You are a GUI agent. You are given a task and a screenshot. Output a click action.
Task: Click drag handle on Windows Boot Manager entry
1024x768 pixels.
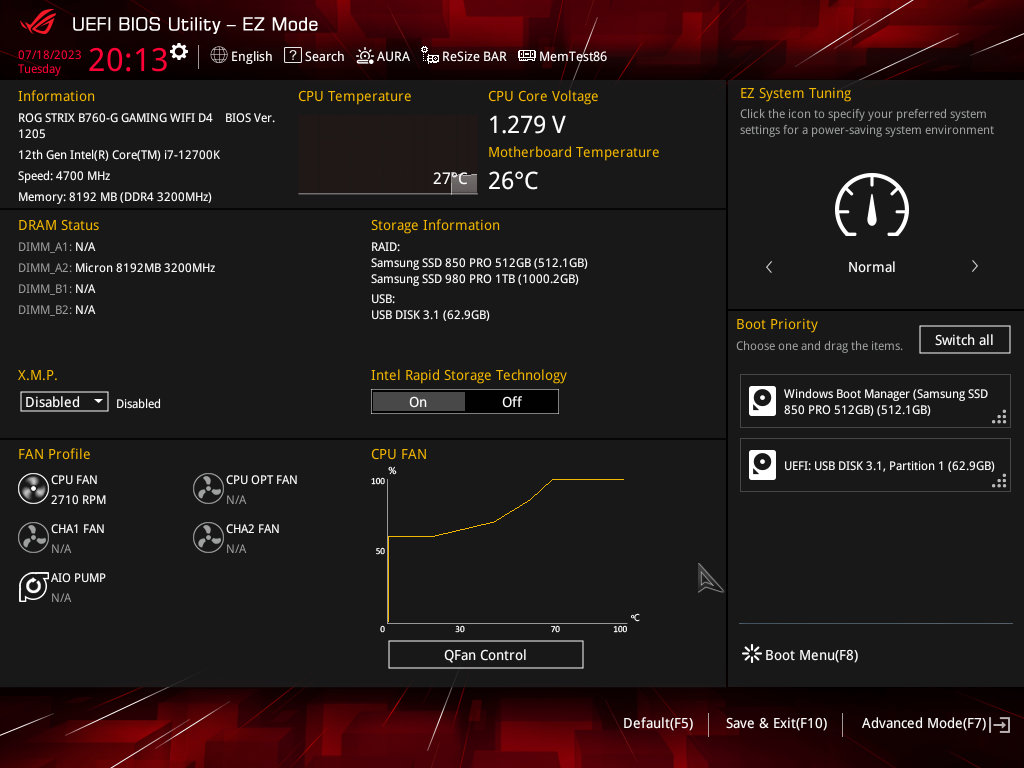tap(999, 417)
